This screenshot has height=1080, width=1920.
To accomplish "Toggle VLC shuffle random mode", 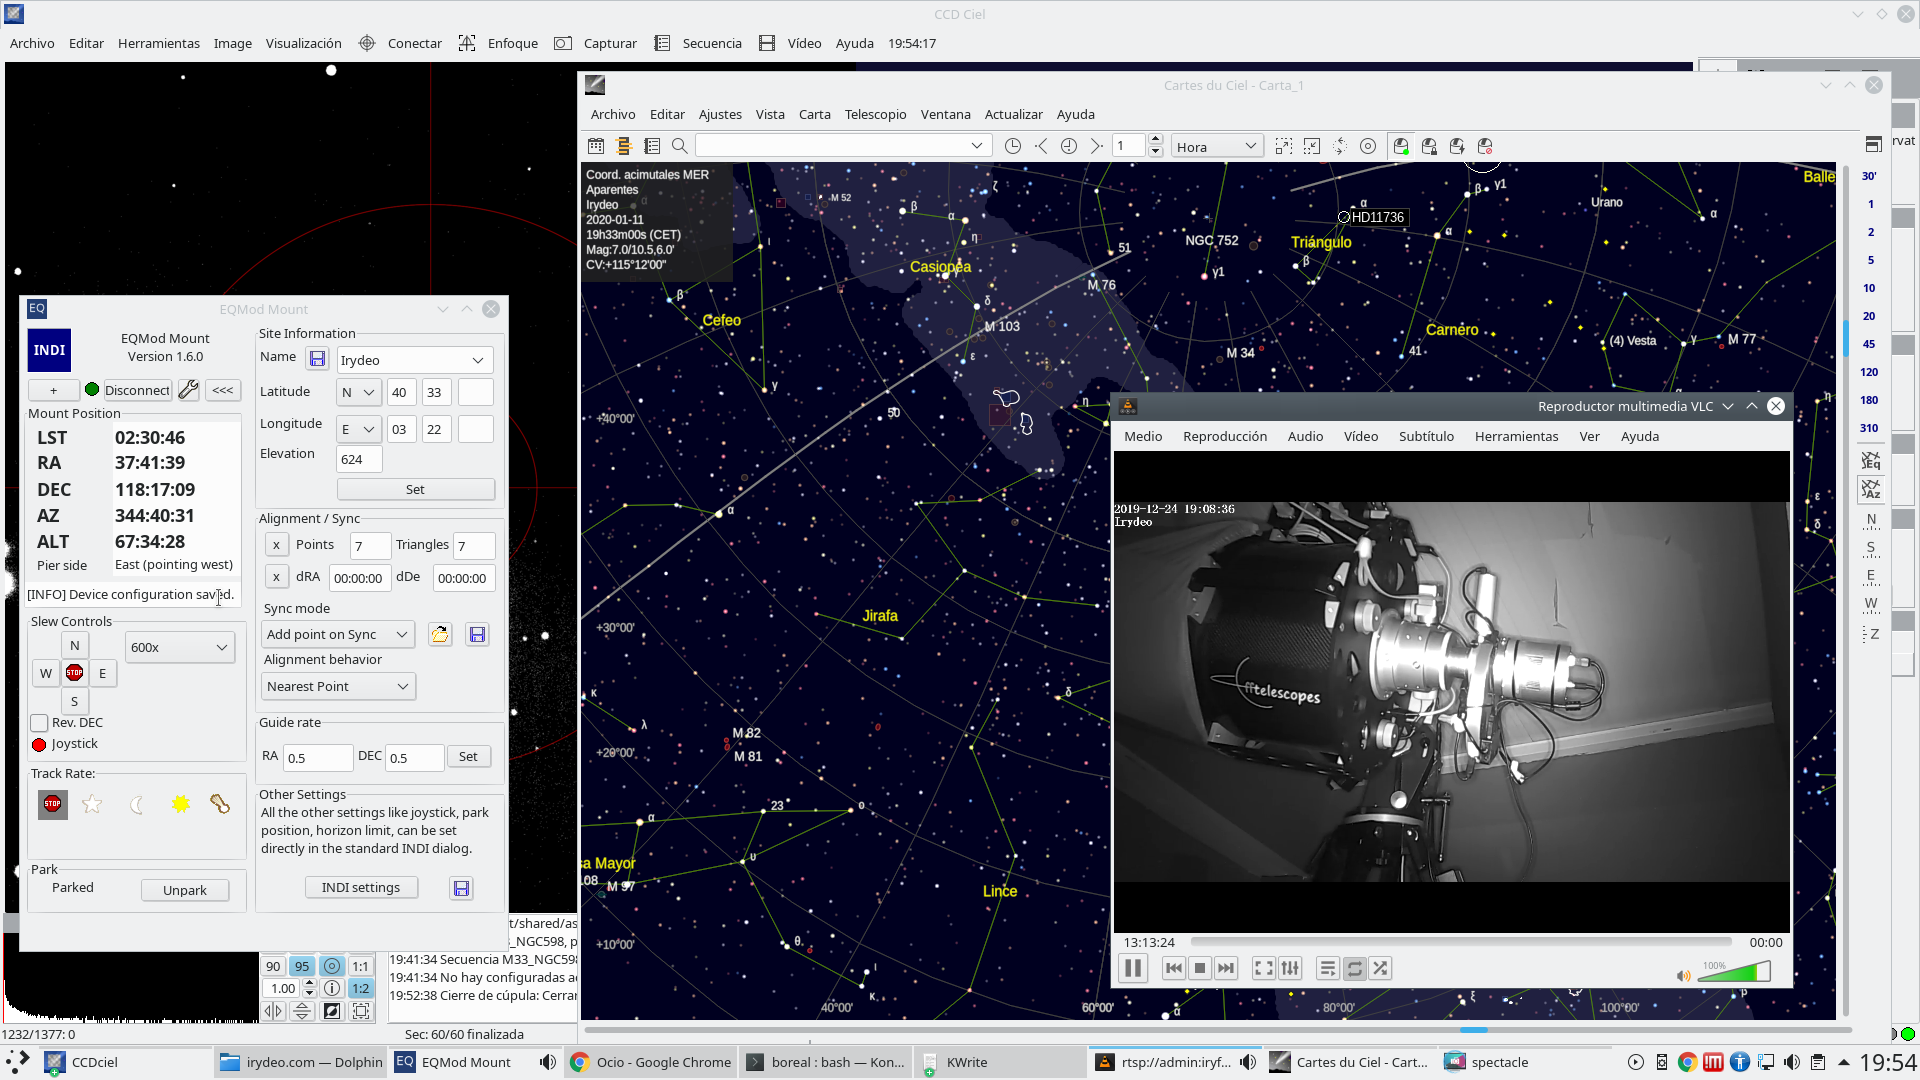I will click(x=1380, y=968).
